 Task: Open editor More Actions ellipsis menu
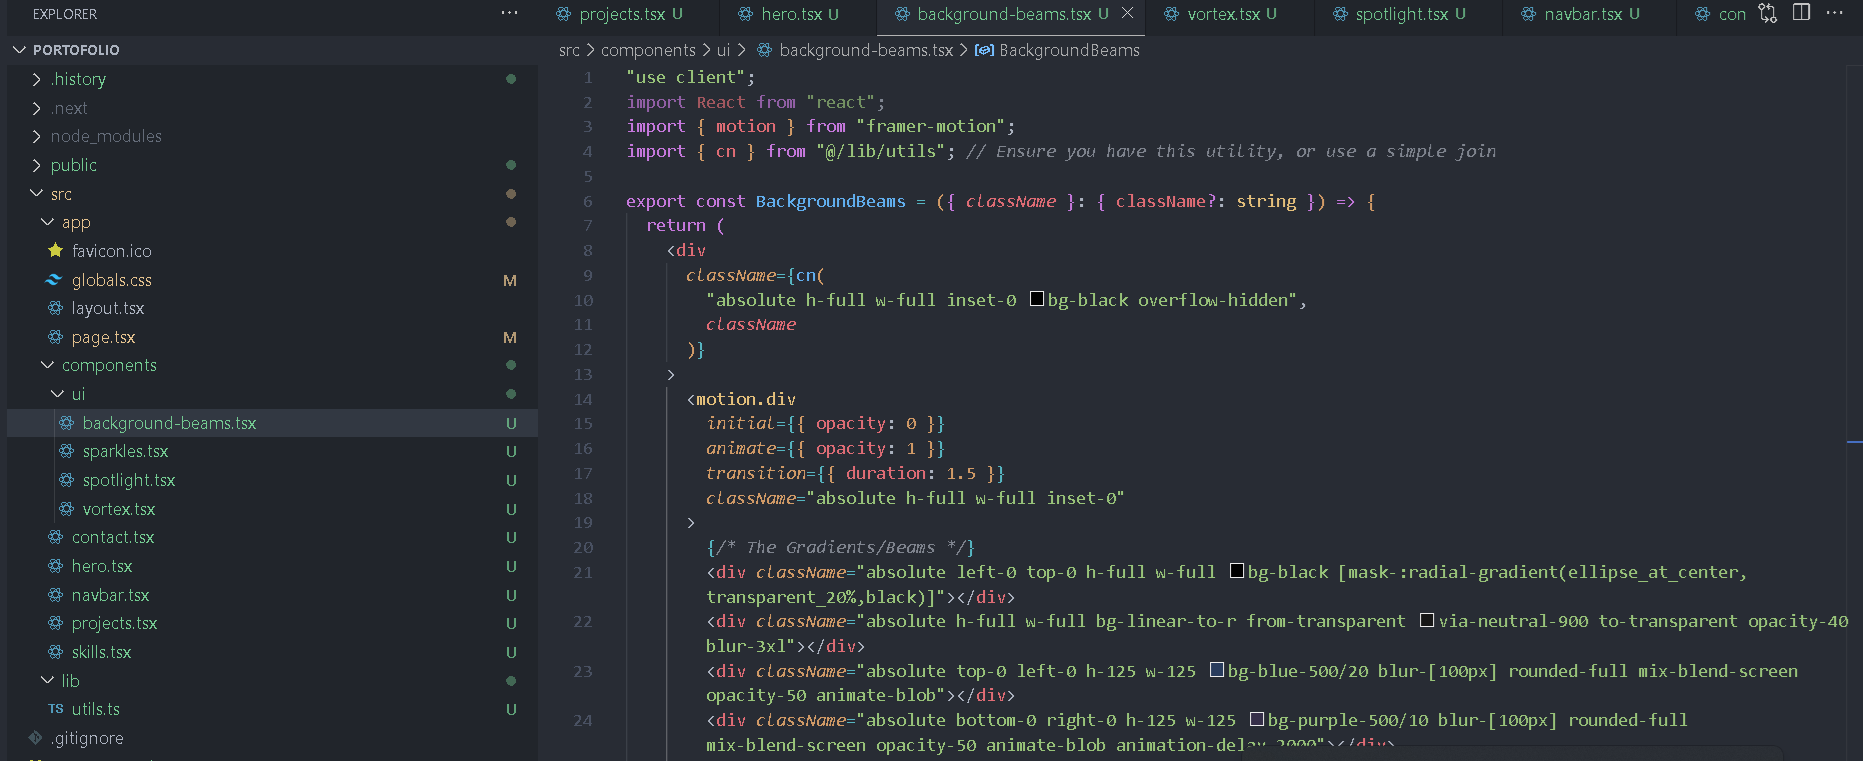click(x=1834, y=13)
